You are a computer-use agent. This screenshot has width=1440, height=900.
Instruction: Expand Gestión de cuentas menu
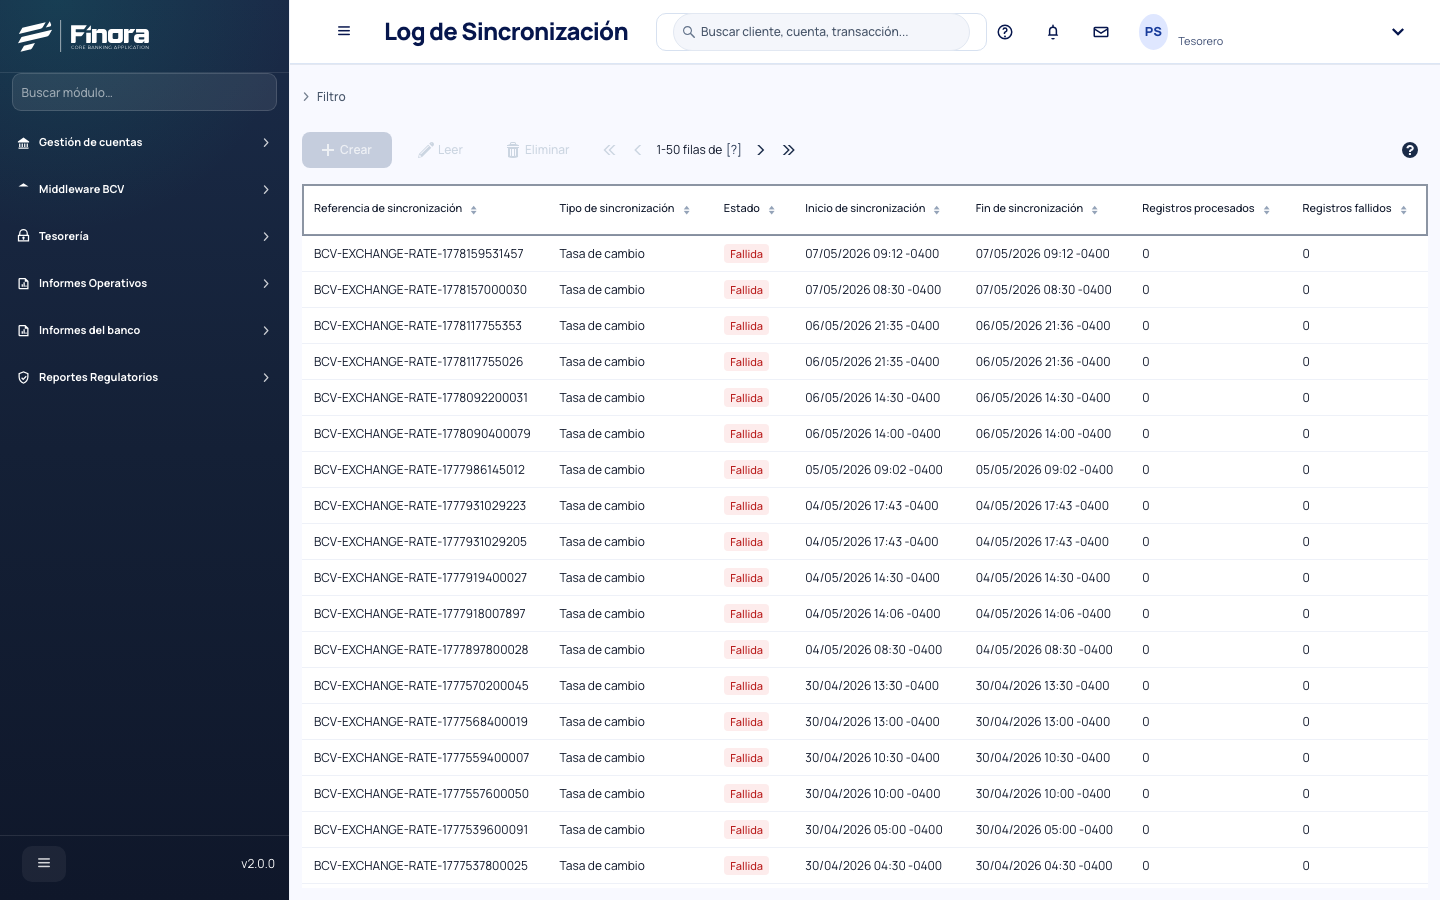point(144,142)
